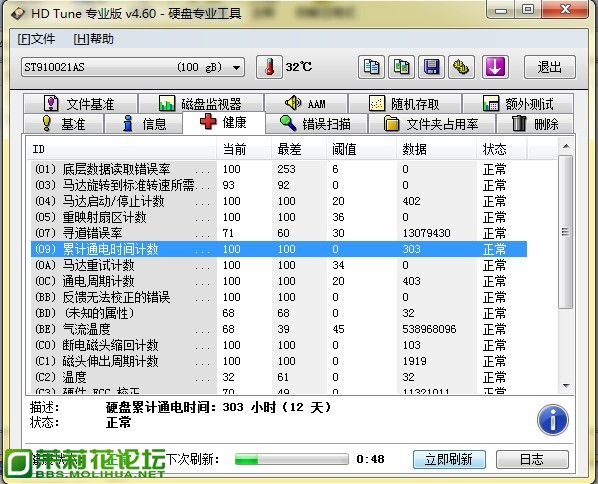Select the (BD) 未知的属性 row

point(278,313)
